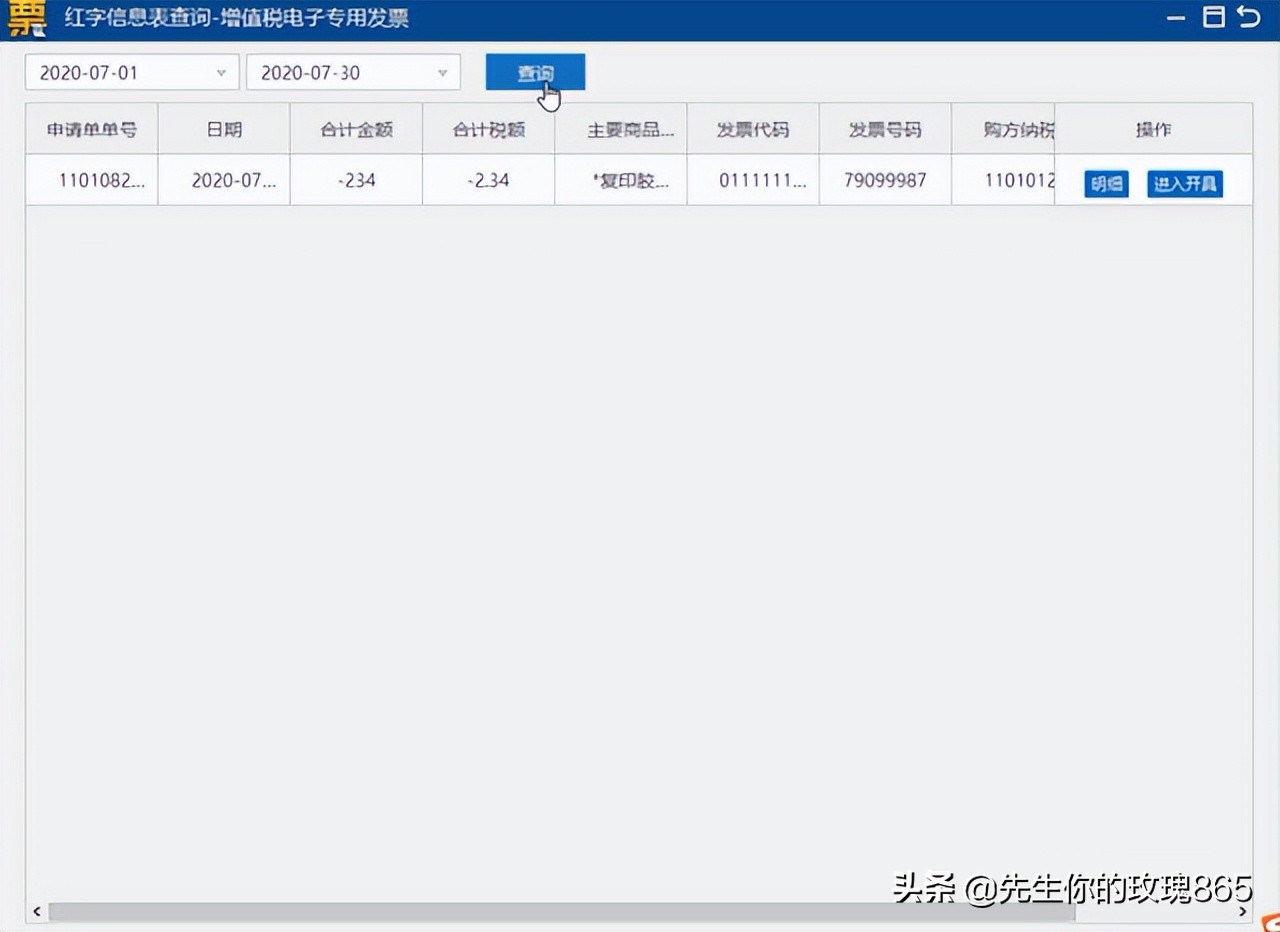This screenshot has width=1280, height=932.
Task: Open the end date dropdown showing 2020-07-30
Action: pyautogui.click(x=443, y=72)
